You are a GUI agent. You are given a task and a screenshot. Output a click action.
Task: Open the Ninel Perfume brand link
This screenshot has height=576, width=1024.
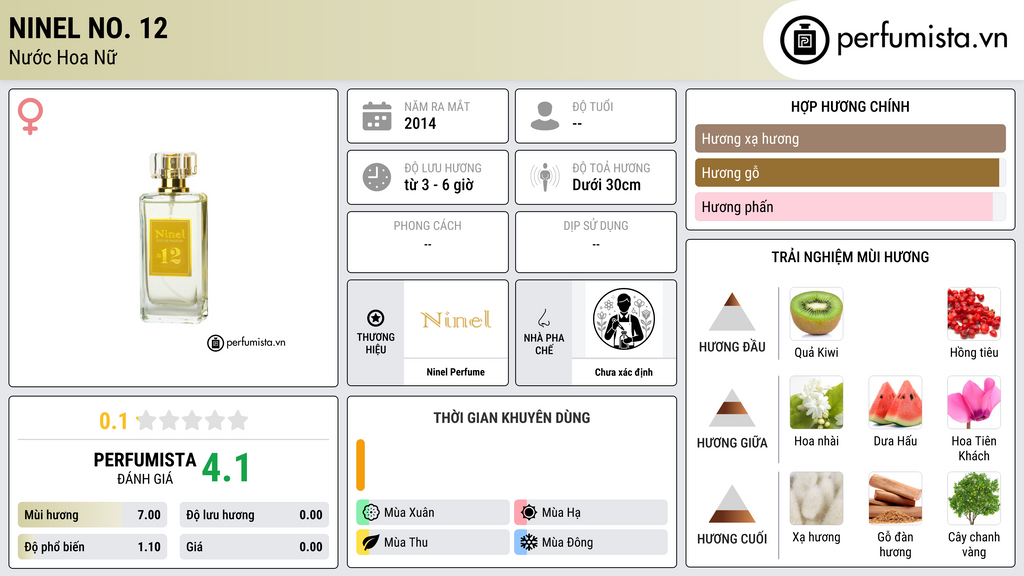pos(456,372)
